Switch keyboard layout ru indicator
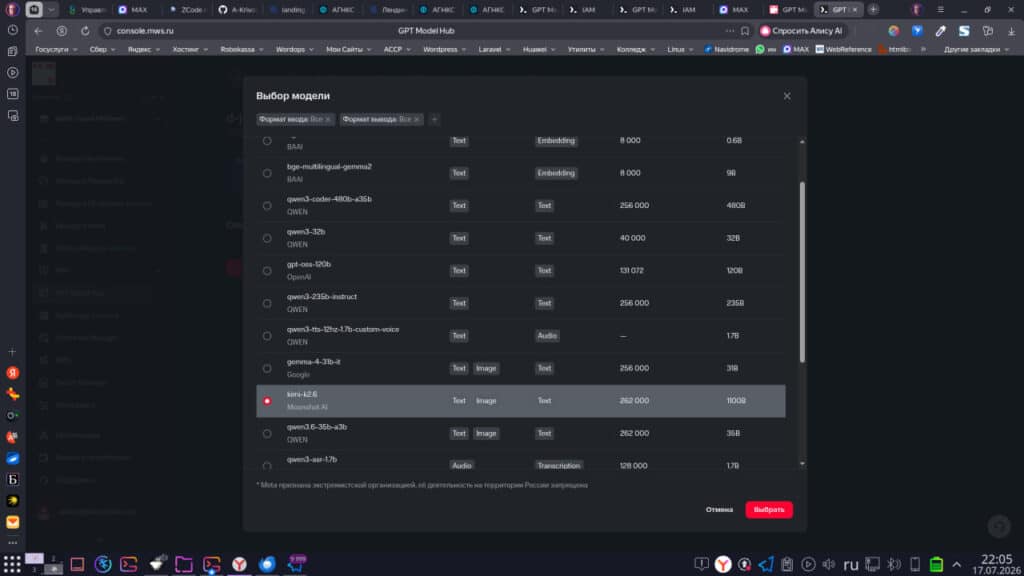Image resolution: width=1024 pixels, height=576 pixels. pos(850,564)
